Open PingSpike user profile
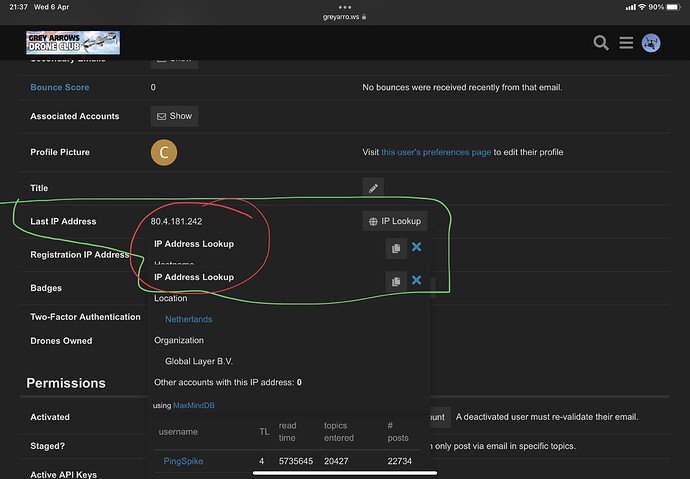690x479 pixels. (184, 461)
